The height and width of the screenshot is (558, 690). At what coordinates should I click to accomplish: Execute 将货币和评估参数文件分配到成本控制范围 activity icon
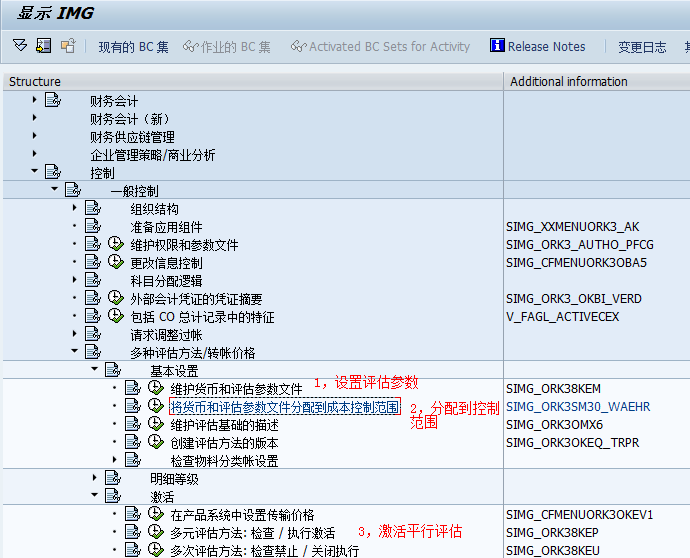tap(156, 406)
